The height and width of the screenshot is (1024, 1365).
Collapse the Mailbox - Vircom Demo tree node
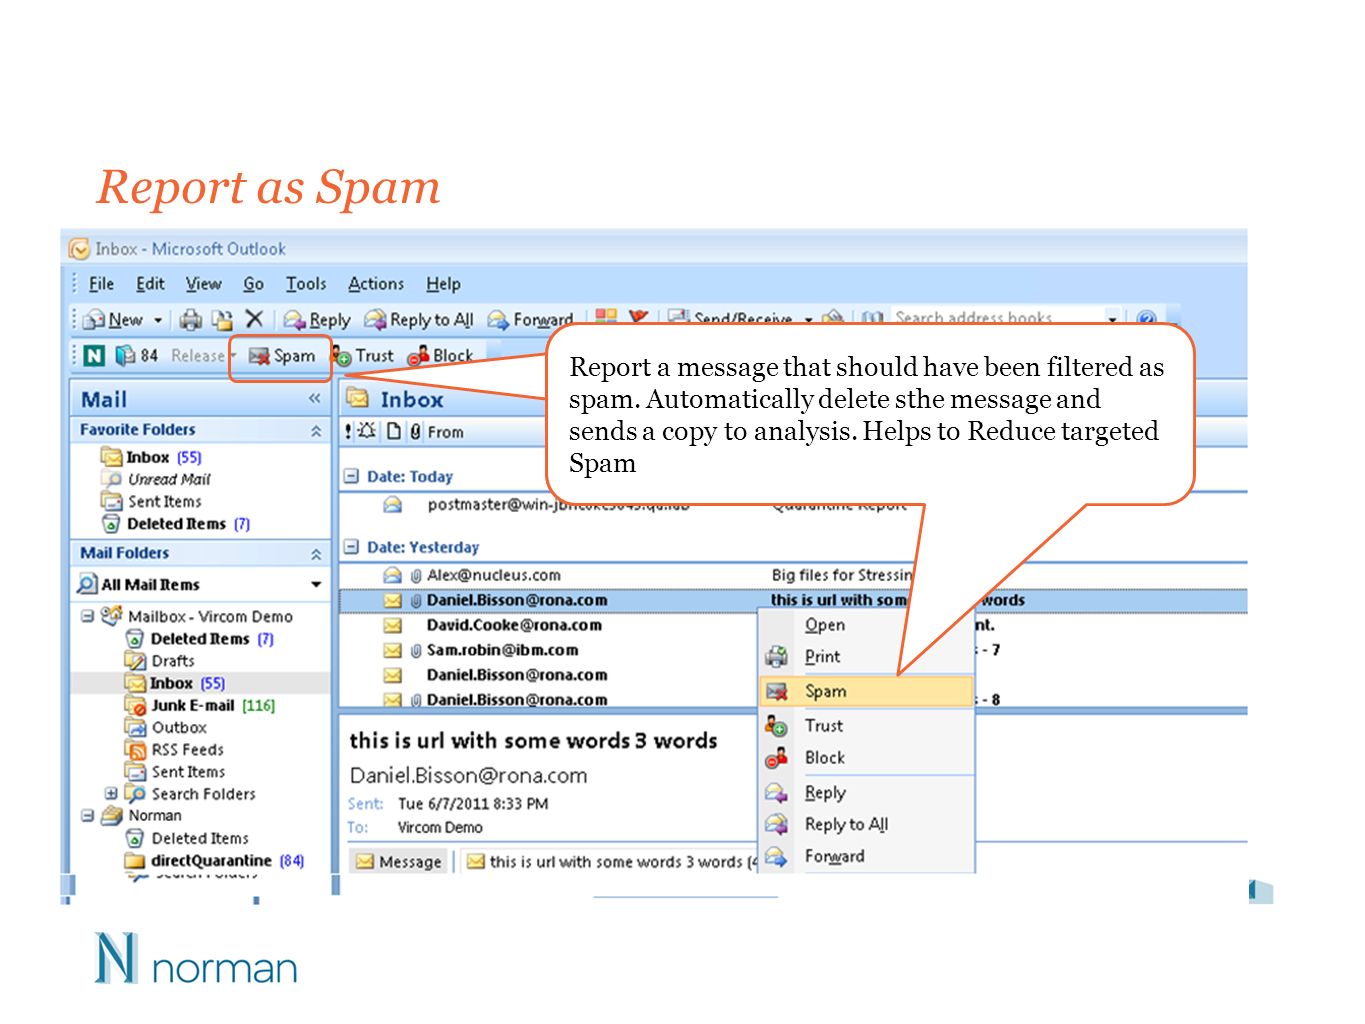click(88, 616)
